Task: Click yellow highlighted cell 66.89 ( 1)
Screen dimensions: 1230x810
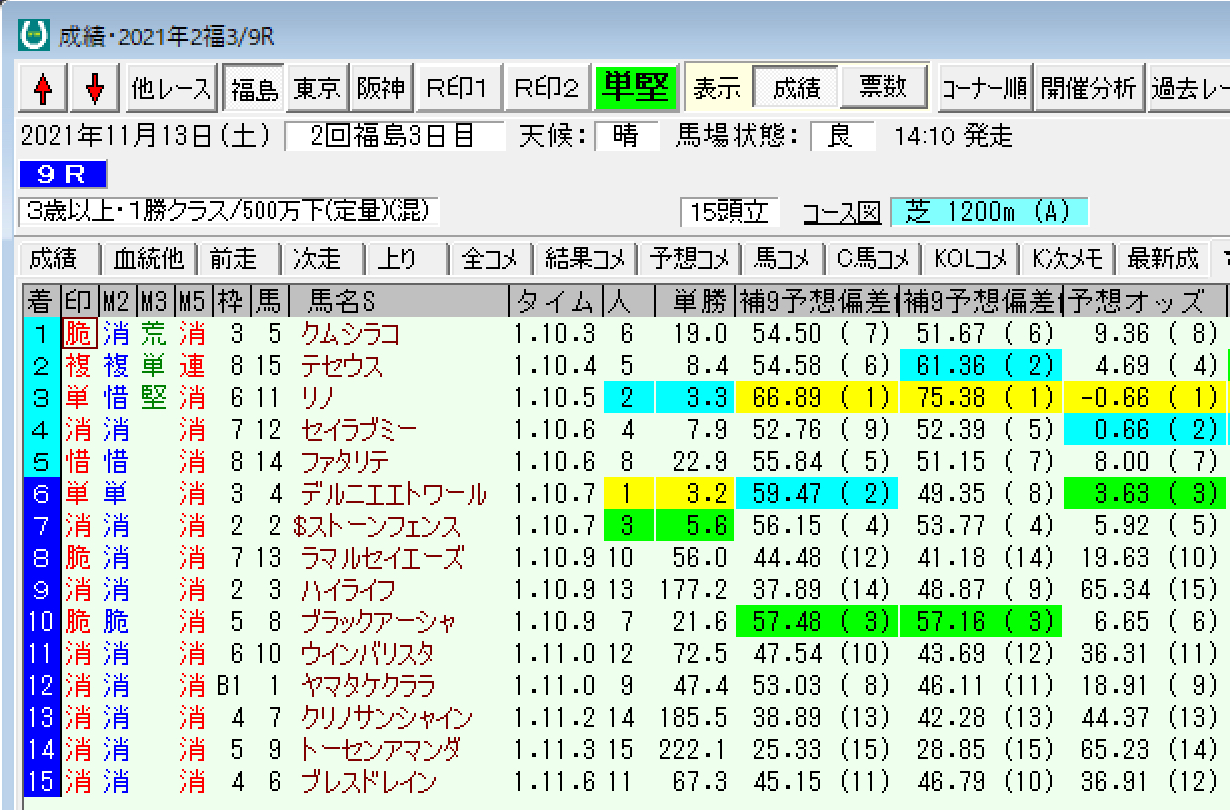Action: coord(816,398)
